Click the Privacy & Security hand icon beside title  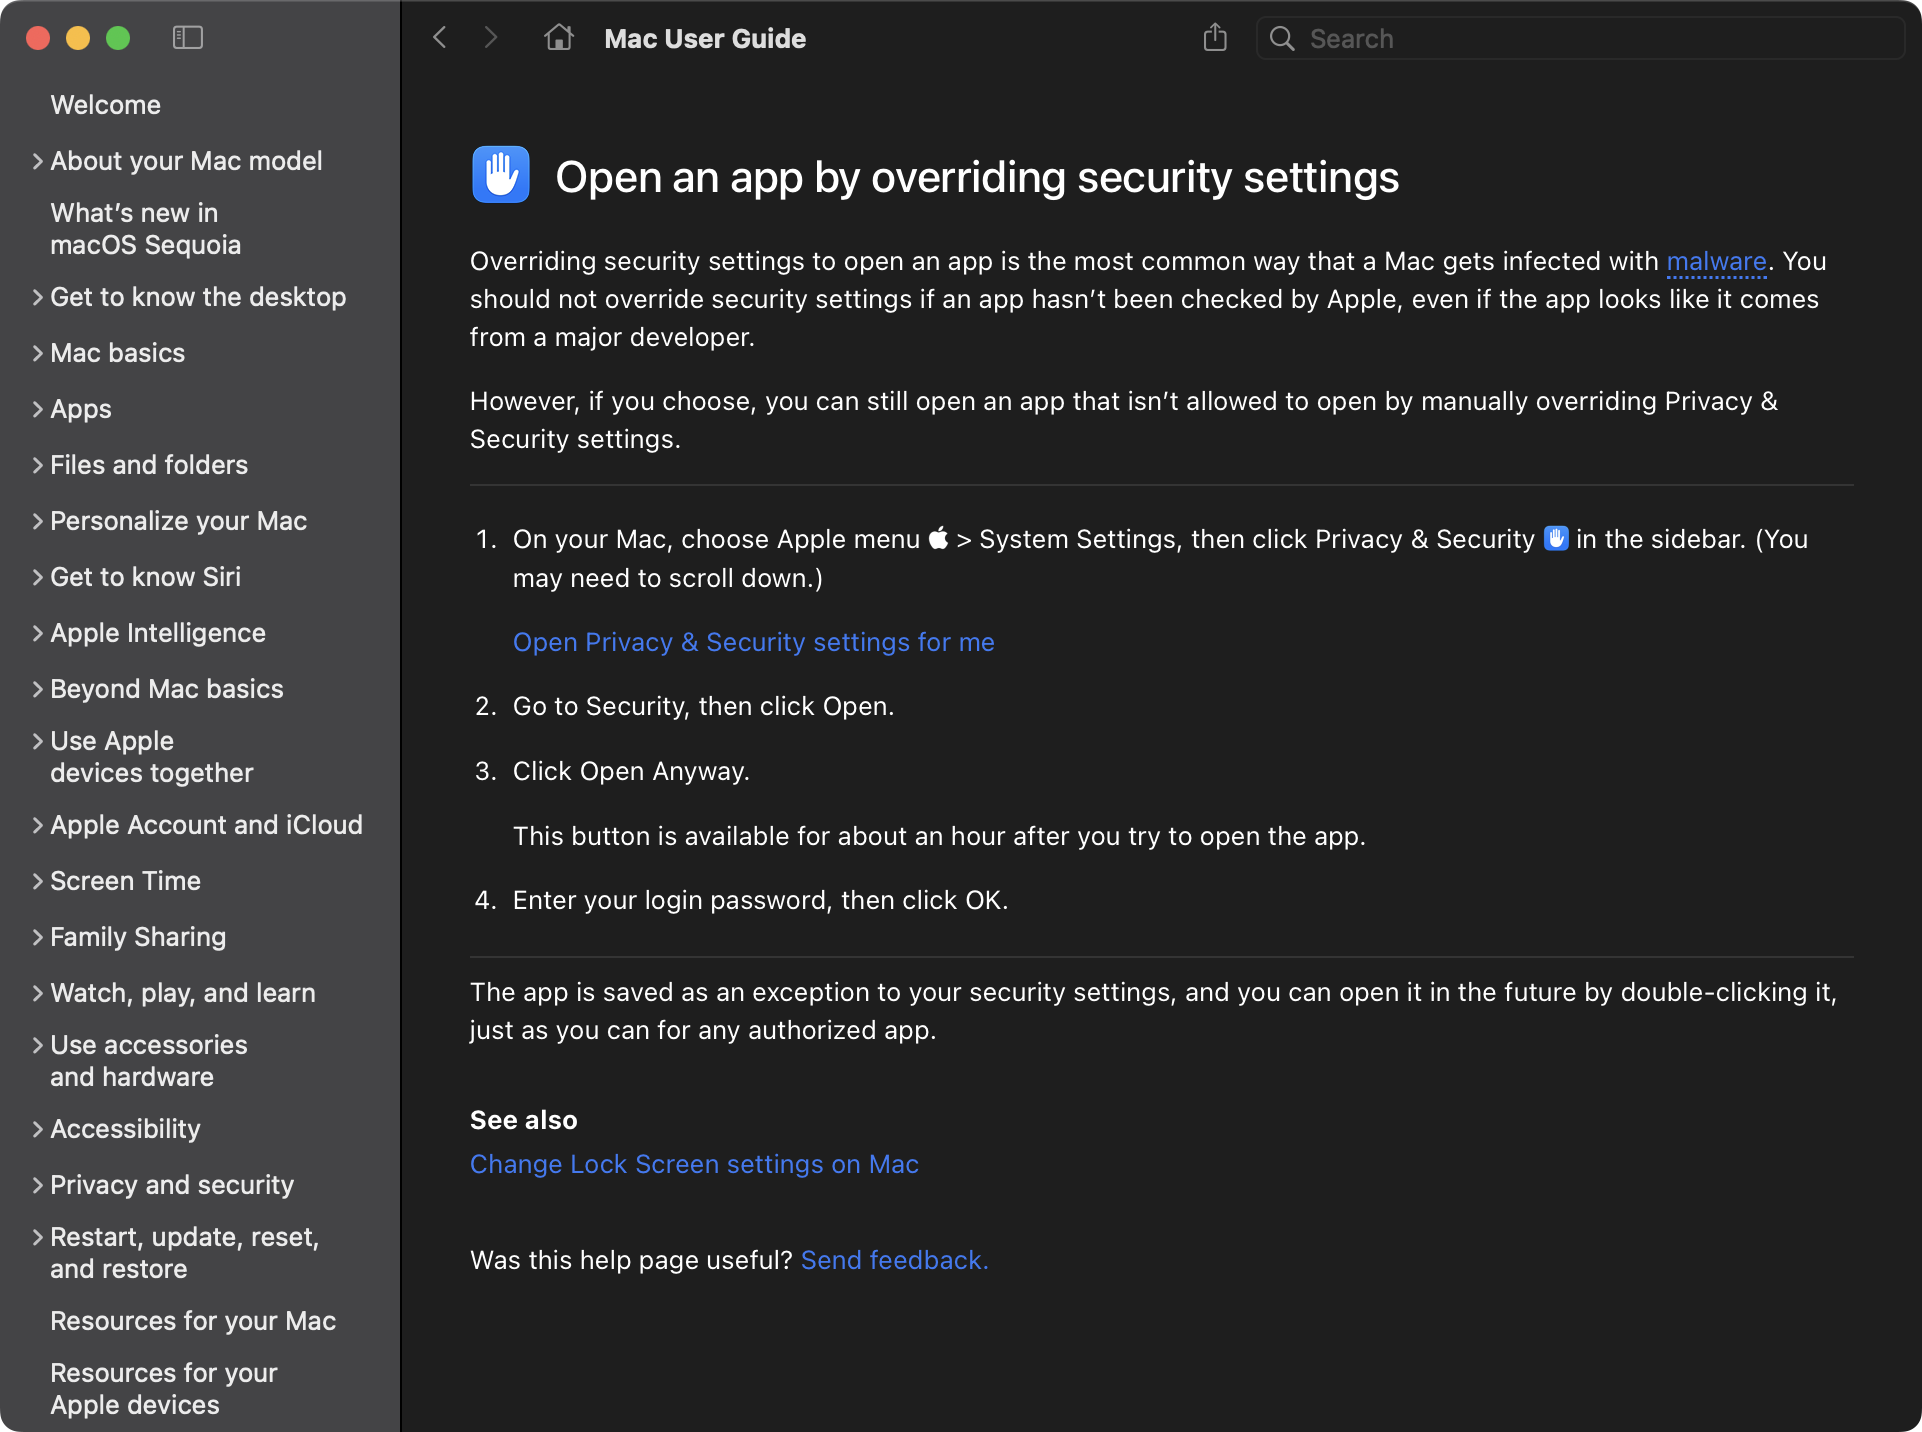click(x=501, y=175)
